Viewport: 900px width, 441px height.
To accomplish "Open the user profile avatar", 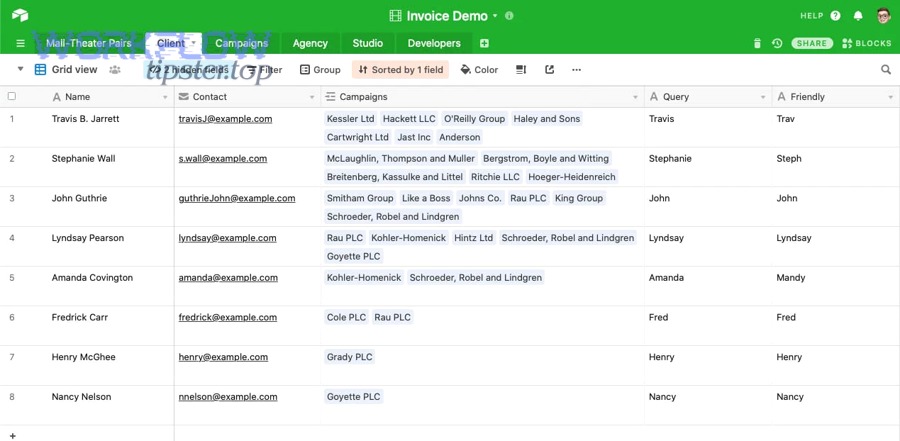I will tap(884, 16).
